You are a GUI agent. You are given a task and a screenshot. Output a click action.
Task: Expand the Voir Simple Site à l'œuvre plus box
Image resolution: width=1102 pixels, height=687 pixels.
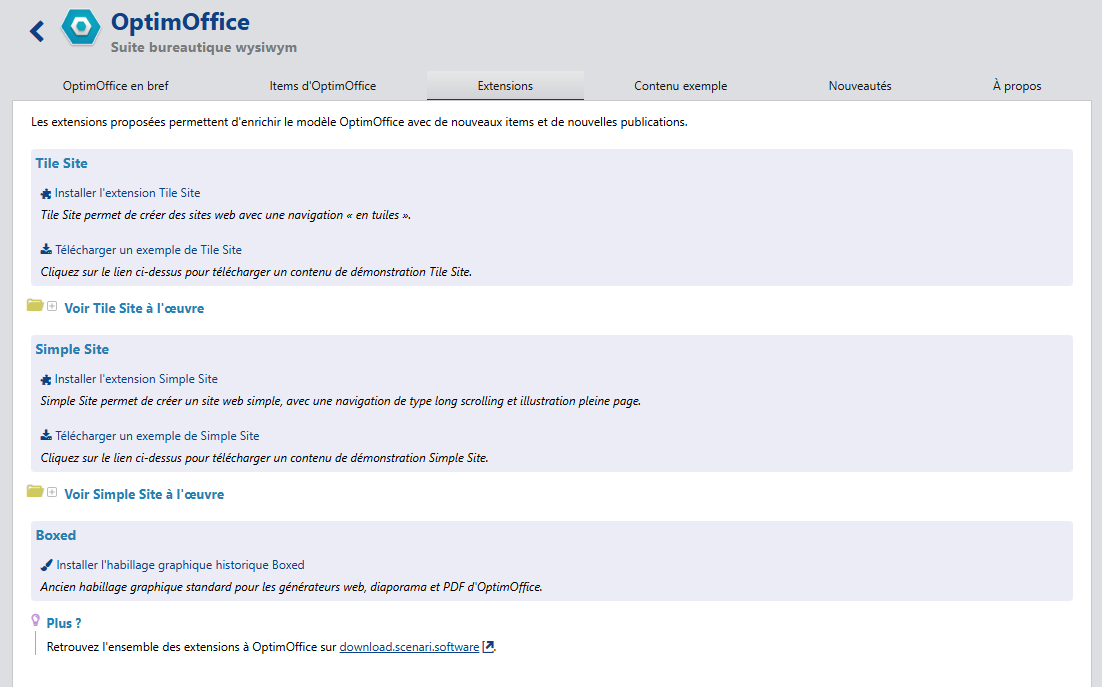52,492
